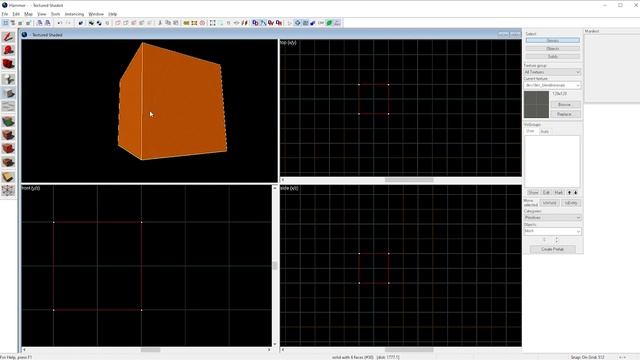Viewport: 640px width, 360px height.
Task: Select the Clipping tool
Action: 8,162
